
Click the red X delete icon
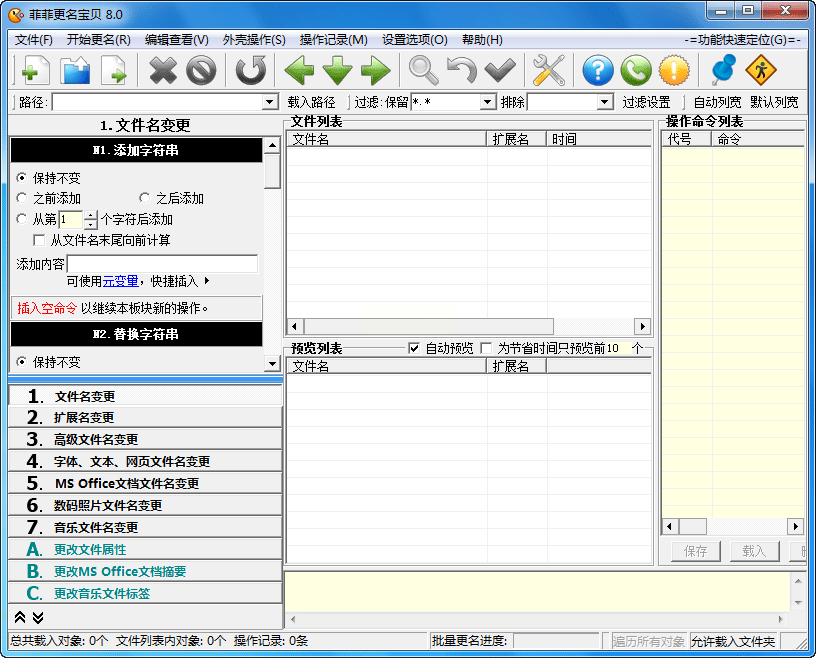pos(162,71)
